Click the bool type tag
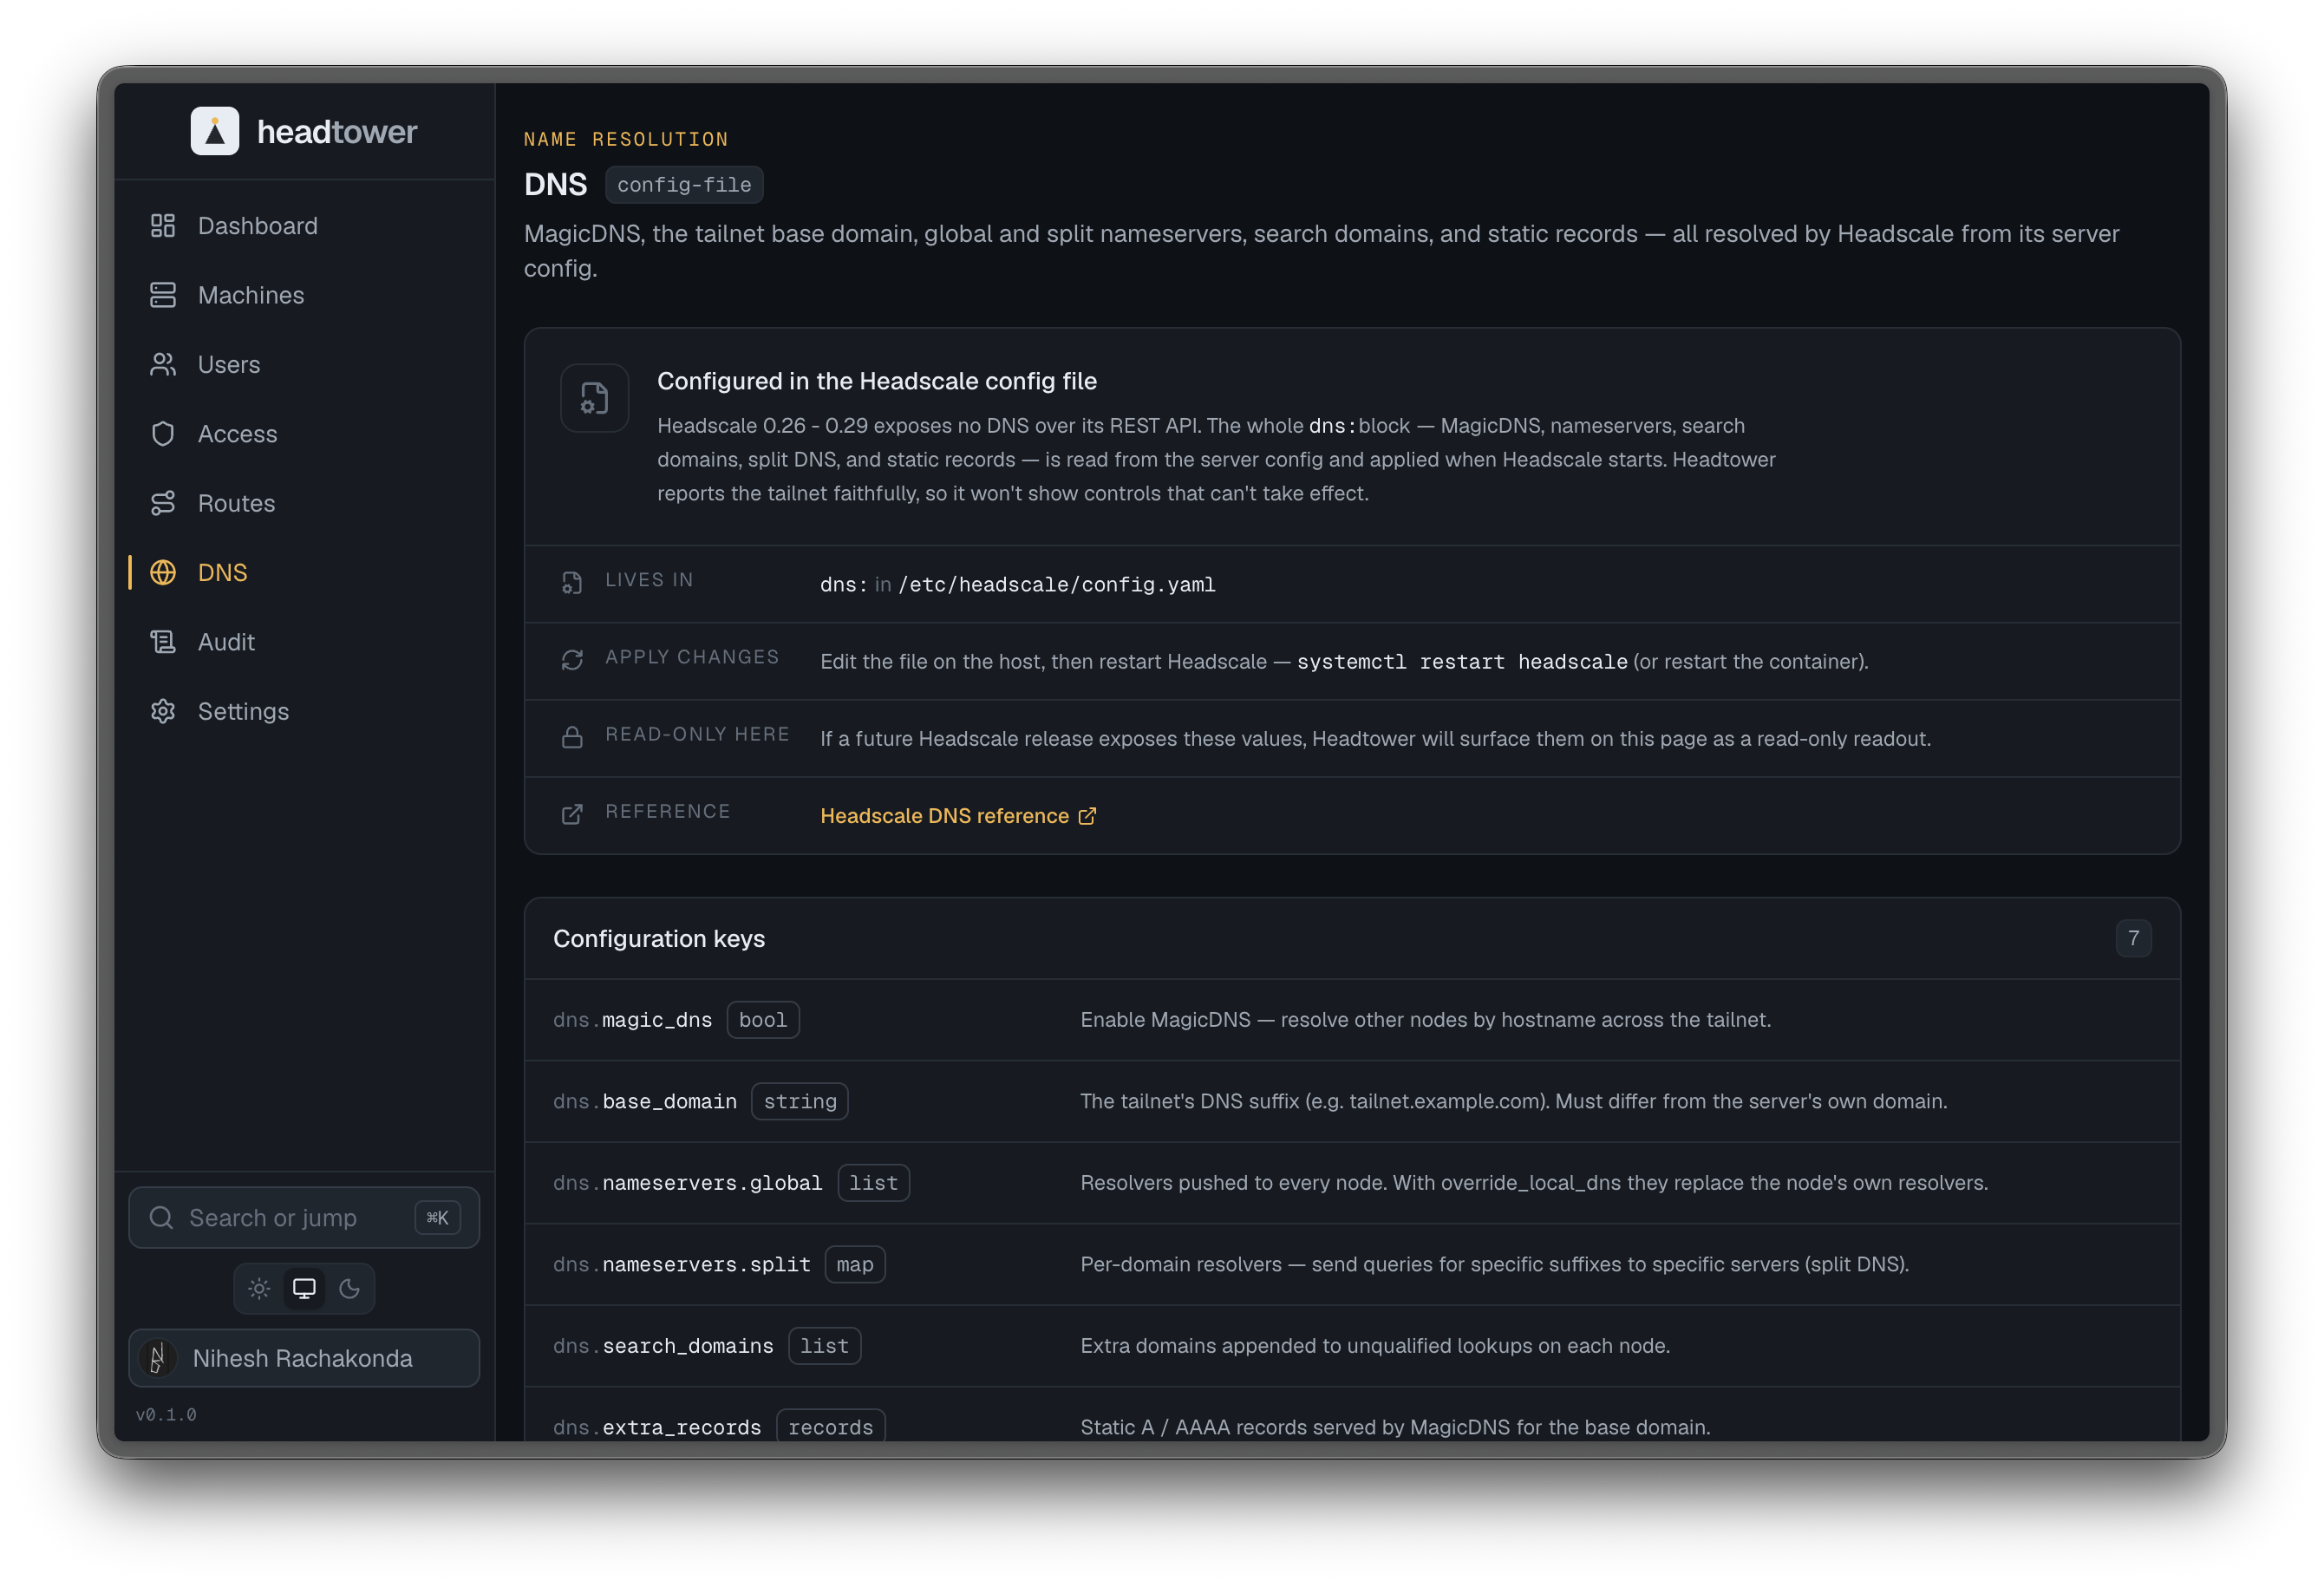 (763, 1020)
